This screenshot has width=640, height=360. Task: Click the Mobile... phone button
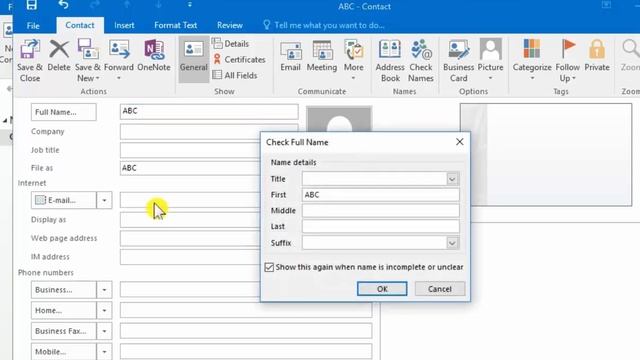pyautogui.click(x=64, y=351)
